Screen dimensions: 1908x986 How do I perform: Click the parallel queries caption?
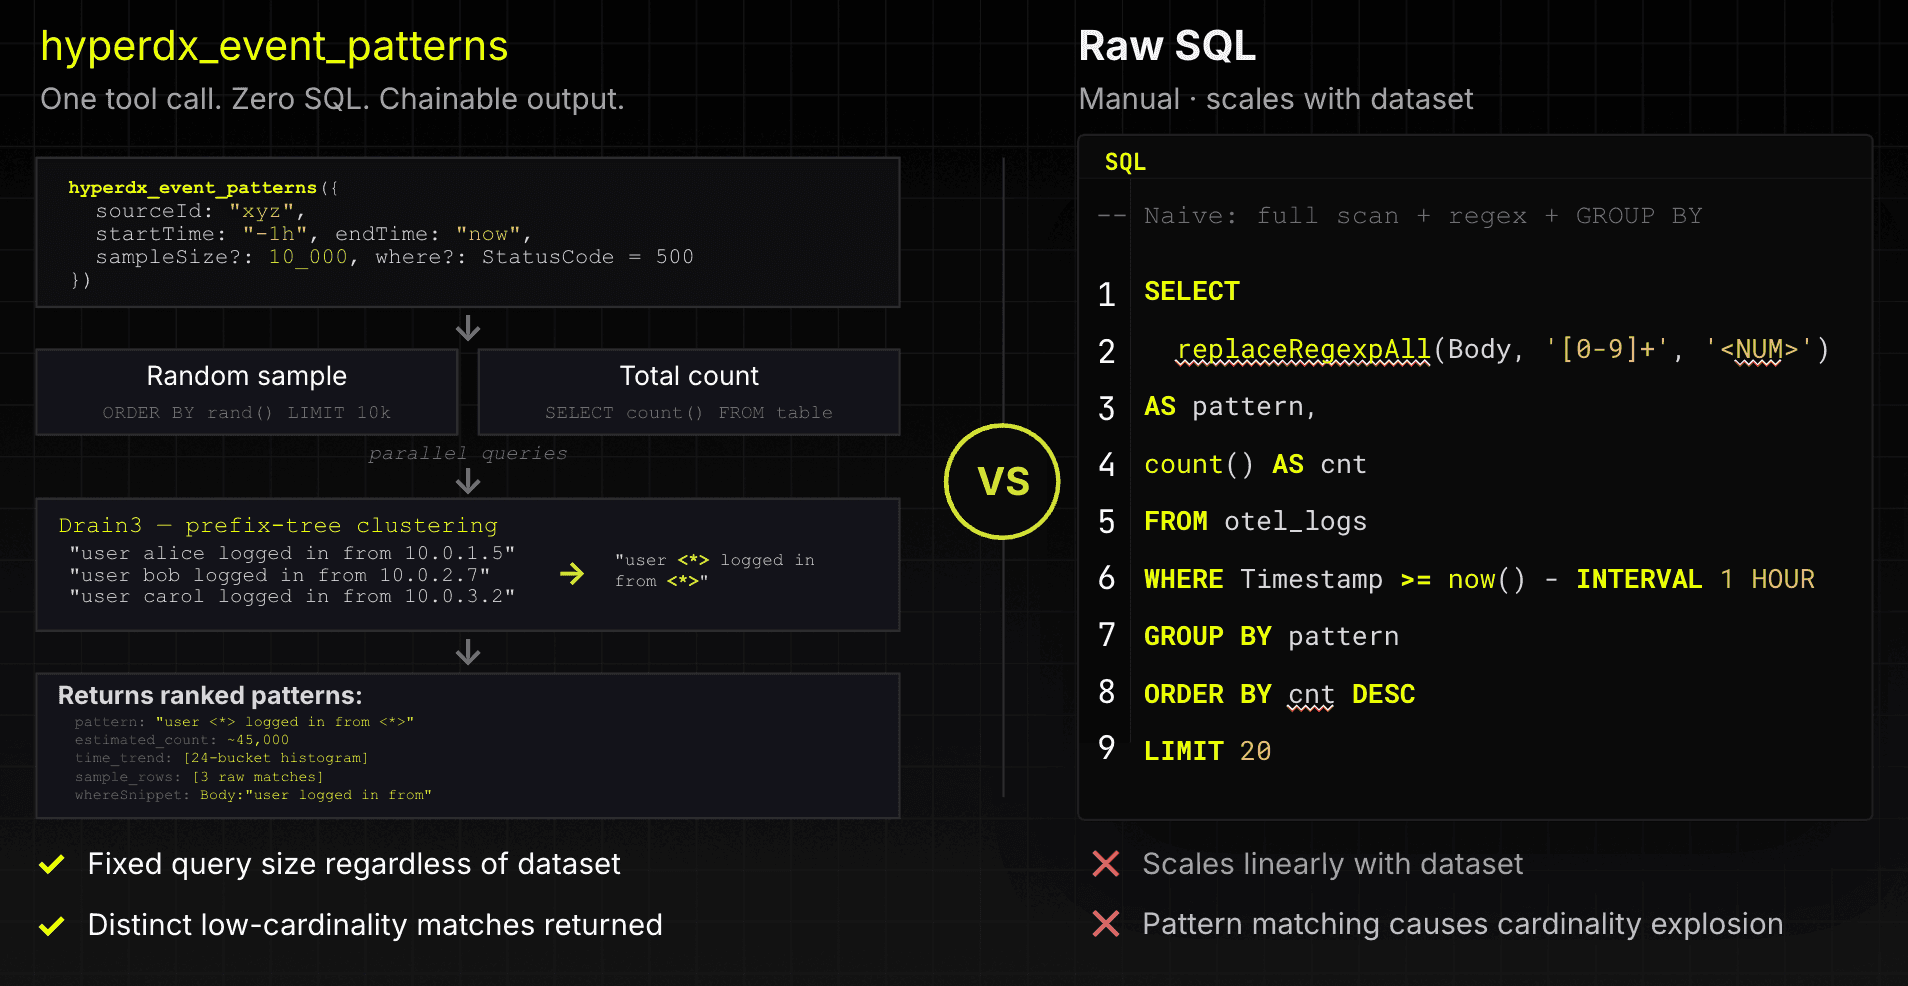point(468,454)
